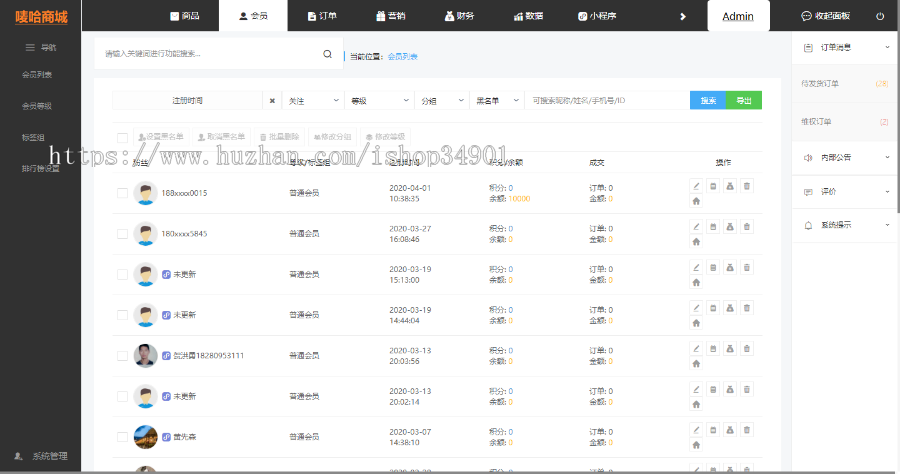Image resolution: width=900 pixels, height=474 pixels.
Task: Click the power logout icon at top right
Action: click(880, 16)
